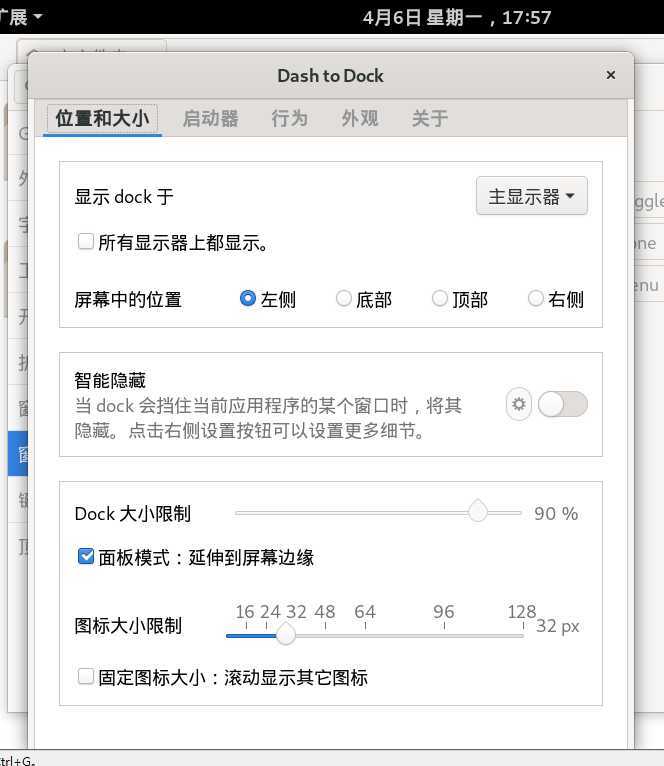
Task: Click the 显示 dock 于 label
Action: click(124, 197)
